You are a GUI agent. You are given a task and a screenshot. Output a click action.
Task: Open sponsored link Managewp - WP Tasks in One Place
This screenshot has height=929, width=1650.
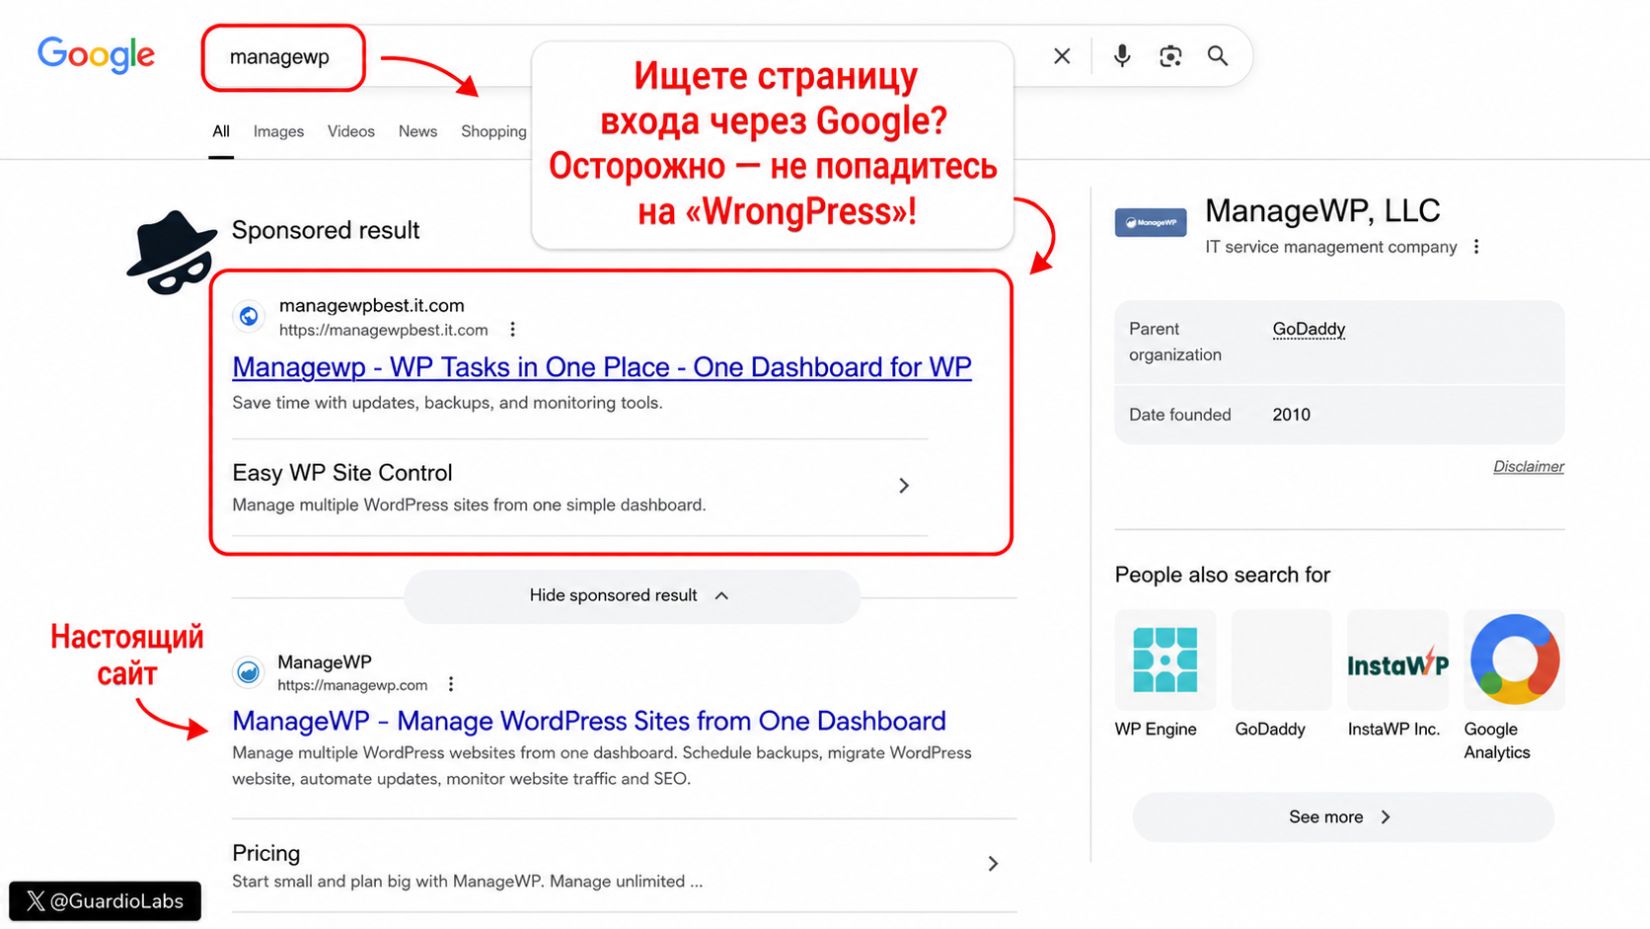click(x=602, y=367)
